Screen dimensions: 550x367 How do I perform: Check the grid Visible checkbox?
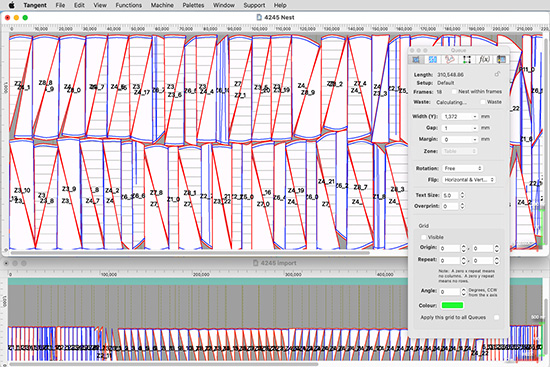click(423, 237)
